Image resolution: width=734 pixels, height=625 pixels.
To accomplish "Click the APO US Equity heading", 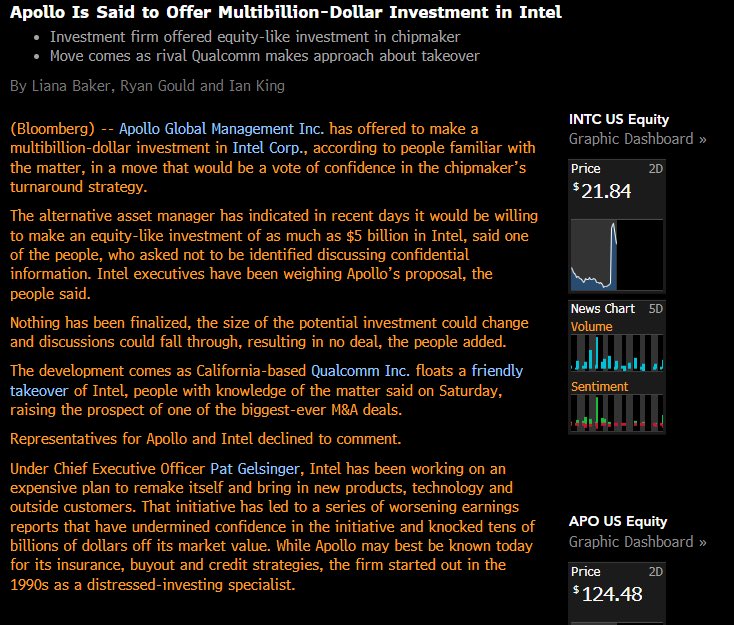I will [618, 522].
